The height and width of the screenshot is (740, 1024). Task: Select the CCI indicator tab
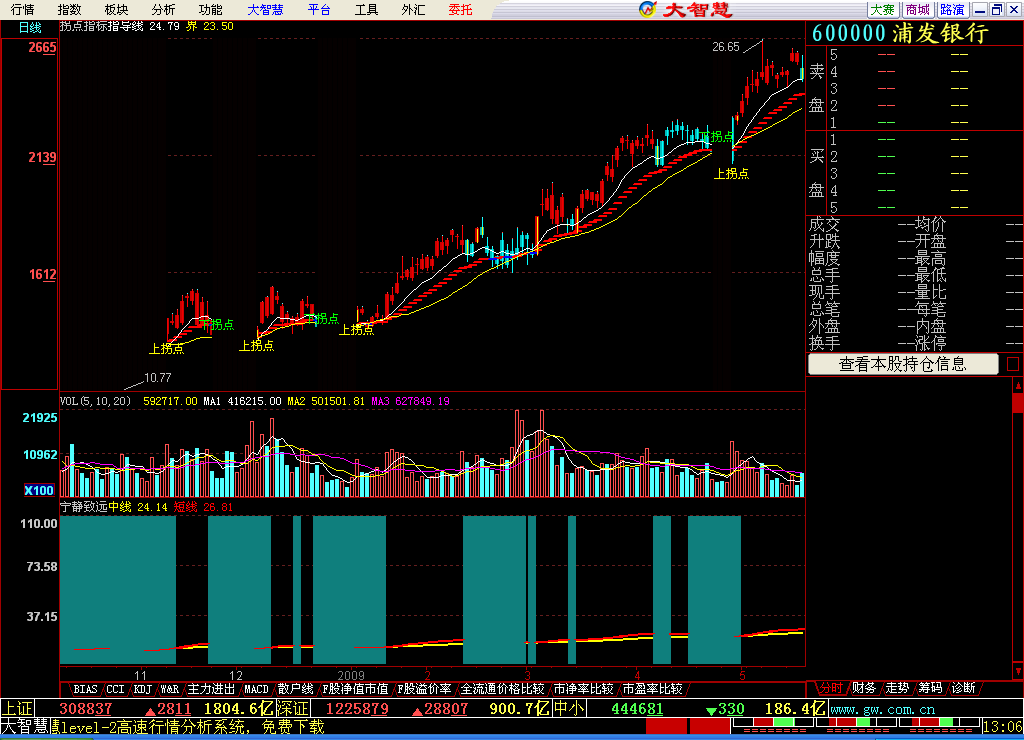click(x=115, y=689)
